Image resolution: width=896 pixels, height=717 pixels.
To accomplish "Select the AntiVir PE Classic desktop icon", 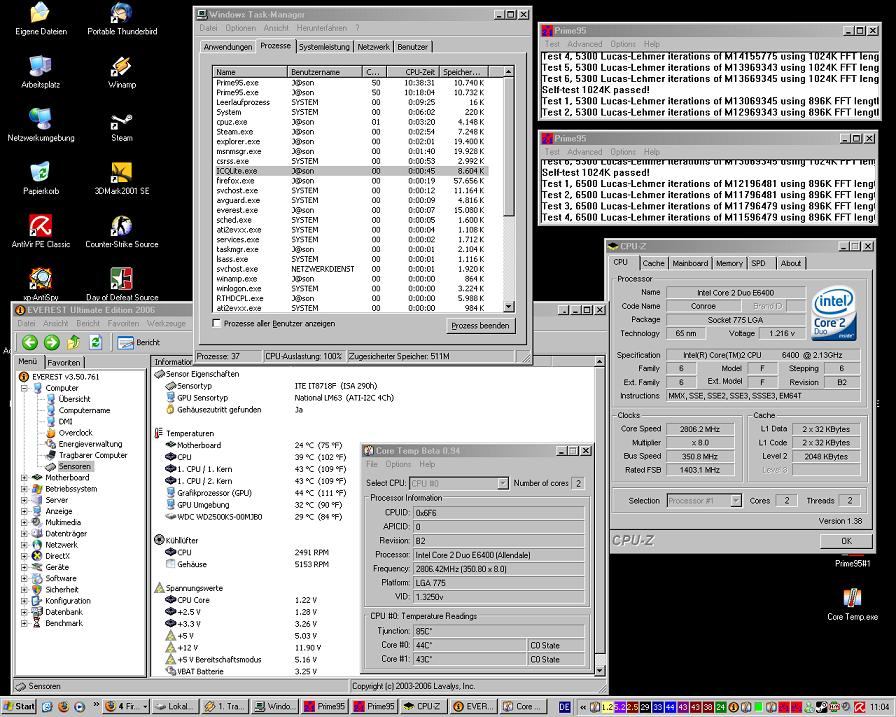I will (41, 232).
